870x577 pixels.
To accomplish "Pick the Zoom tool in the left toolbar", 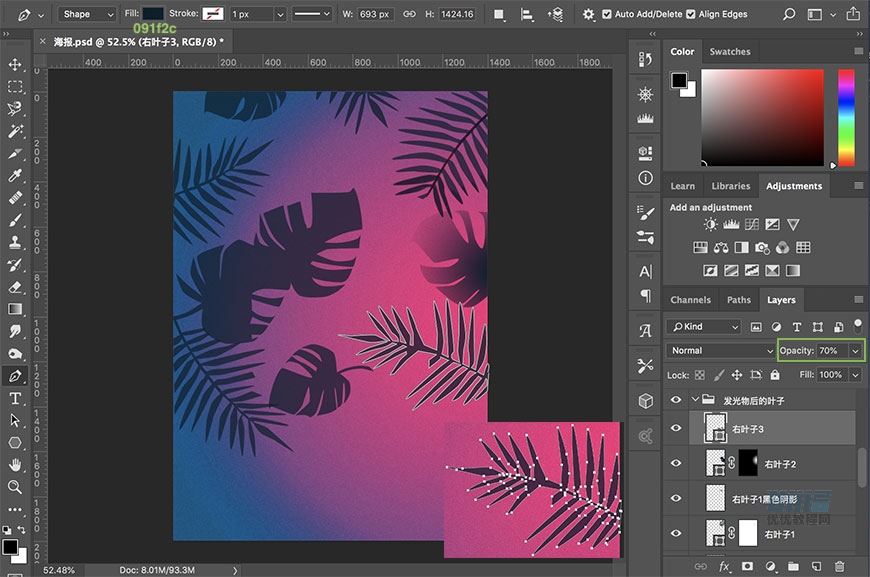I will tap(15, 487).
